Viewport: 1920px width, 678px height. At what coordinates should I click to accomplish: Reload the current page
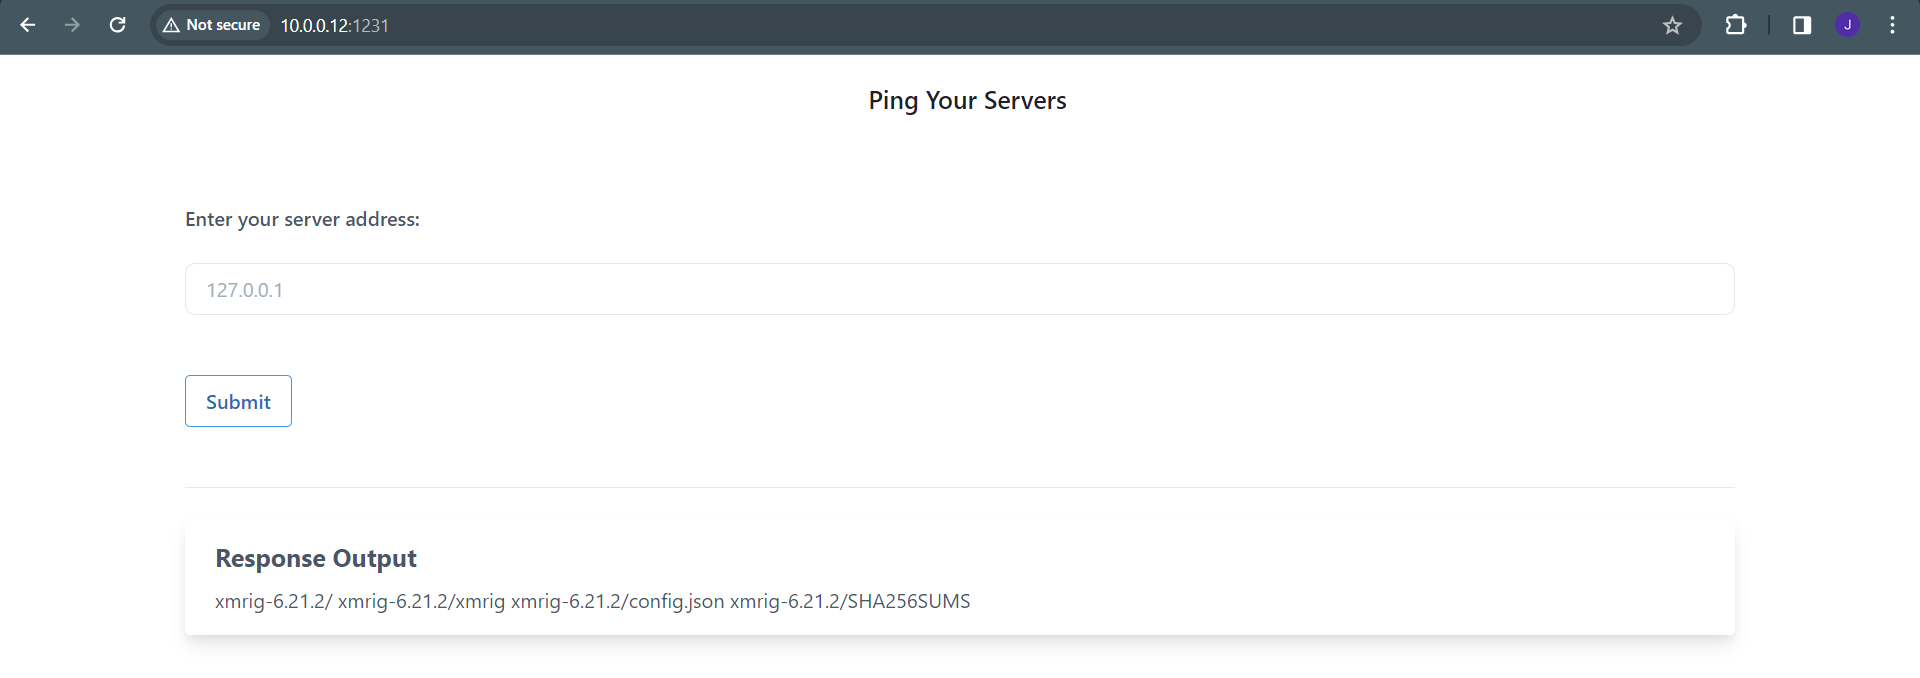tap(117, 25)
